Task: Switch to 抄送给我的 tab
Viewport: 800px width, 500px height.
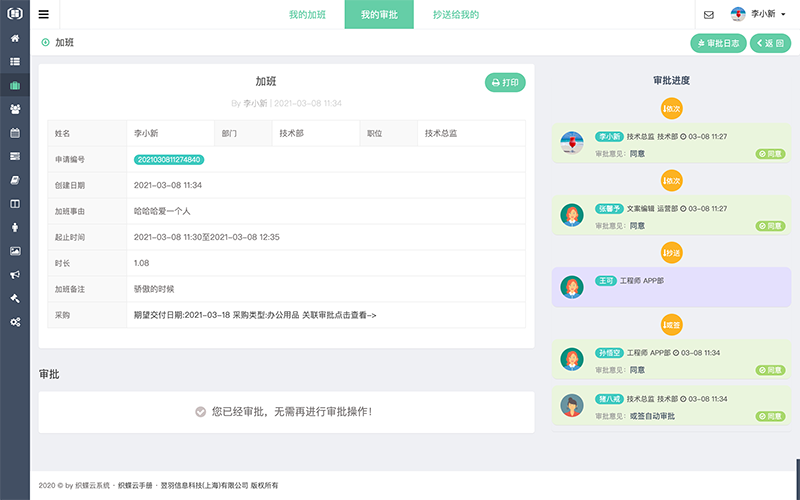Action: click(x=456, y=14)
